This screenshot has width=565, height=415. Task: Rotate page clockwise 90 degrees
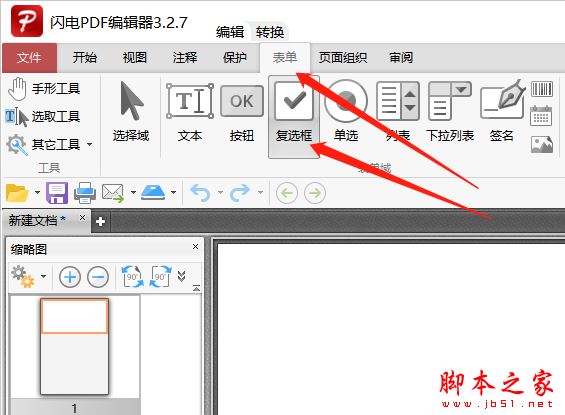160,277
